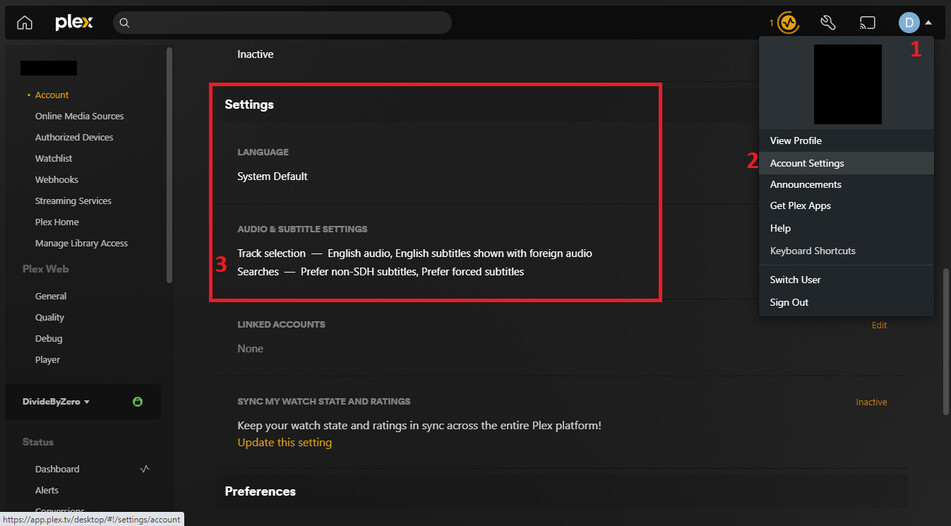Open the Activity indicator icon
Screen dimensions: 951x526
(x=788, y=22)
